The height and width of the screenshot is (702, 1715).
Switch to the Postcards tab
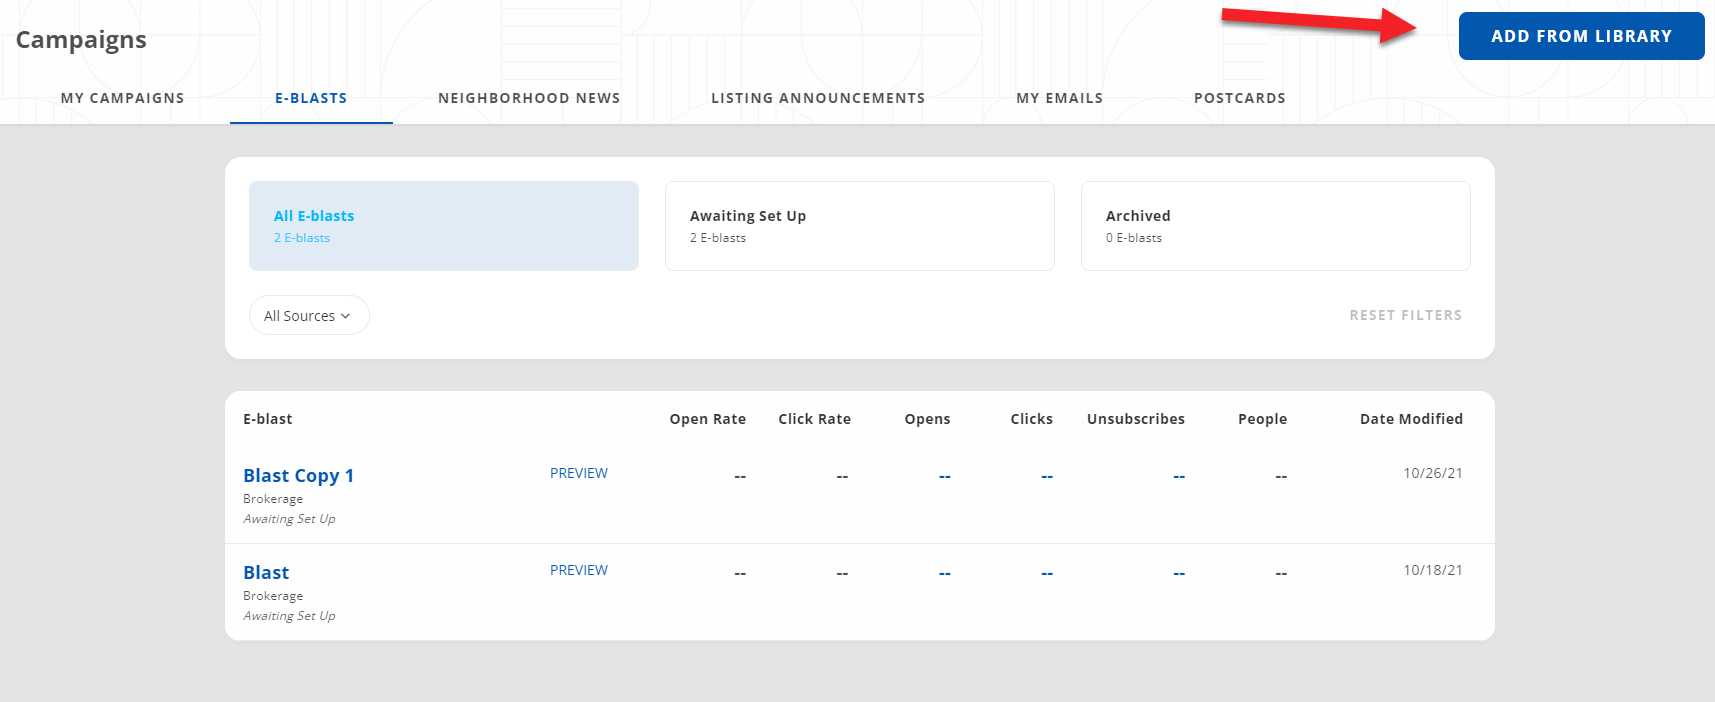coord(1239,98)
